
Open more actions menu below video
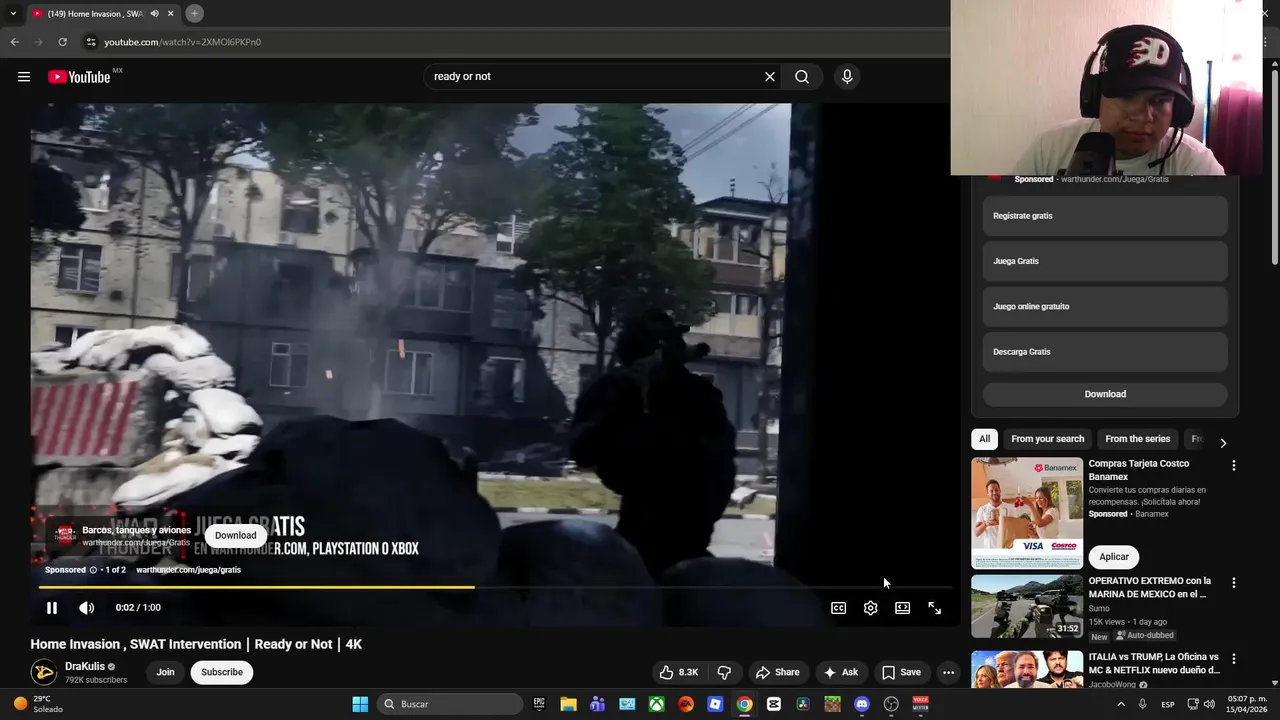[949, 672]
